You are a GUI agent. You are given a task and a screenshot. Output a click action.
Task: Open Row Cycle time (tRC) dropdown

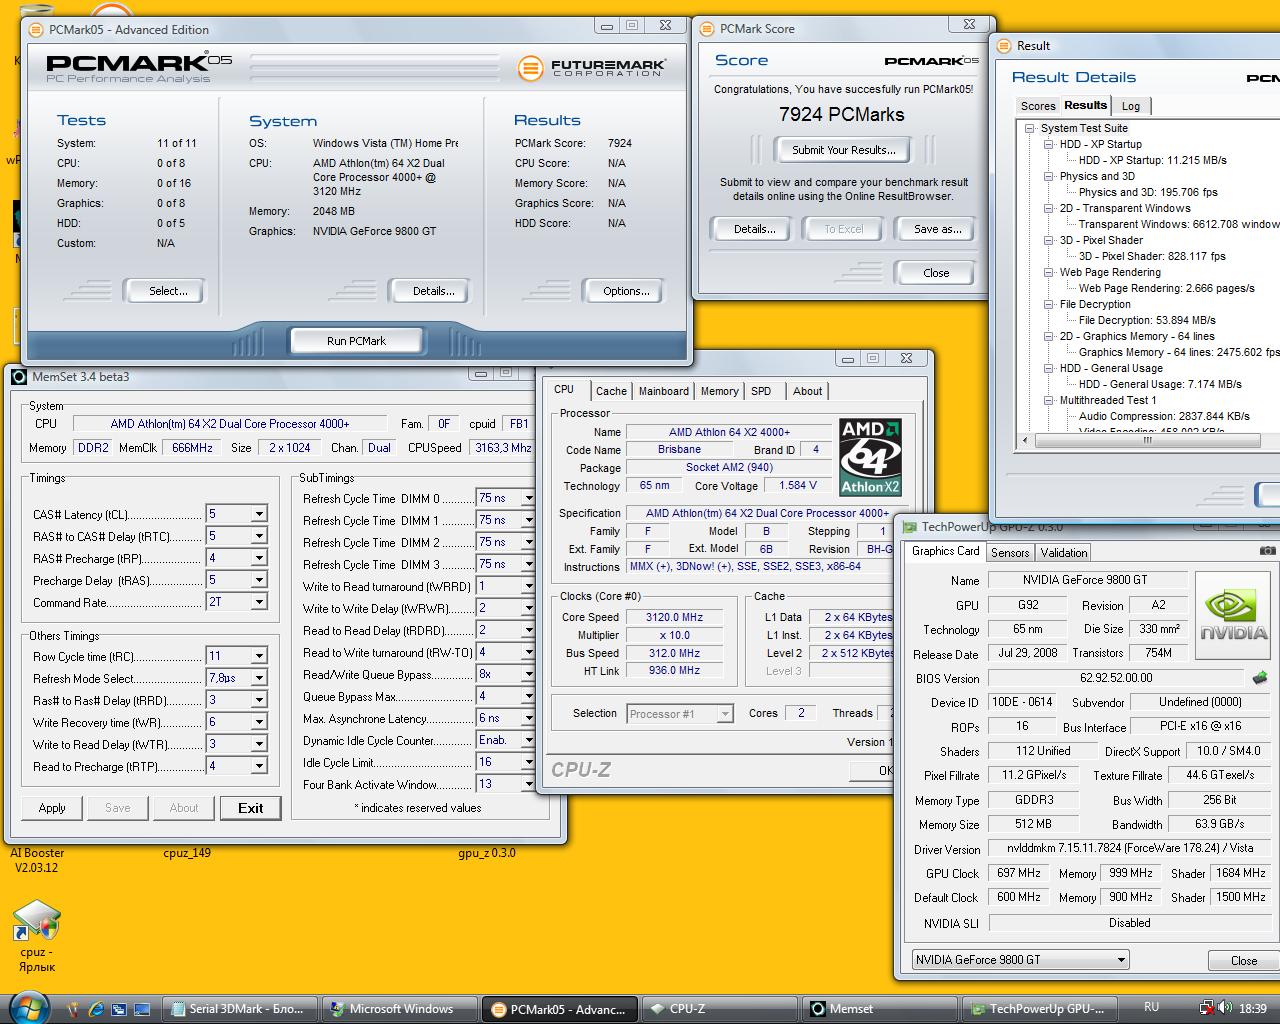coord(259,656)
